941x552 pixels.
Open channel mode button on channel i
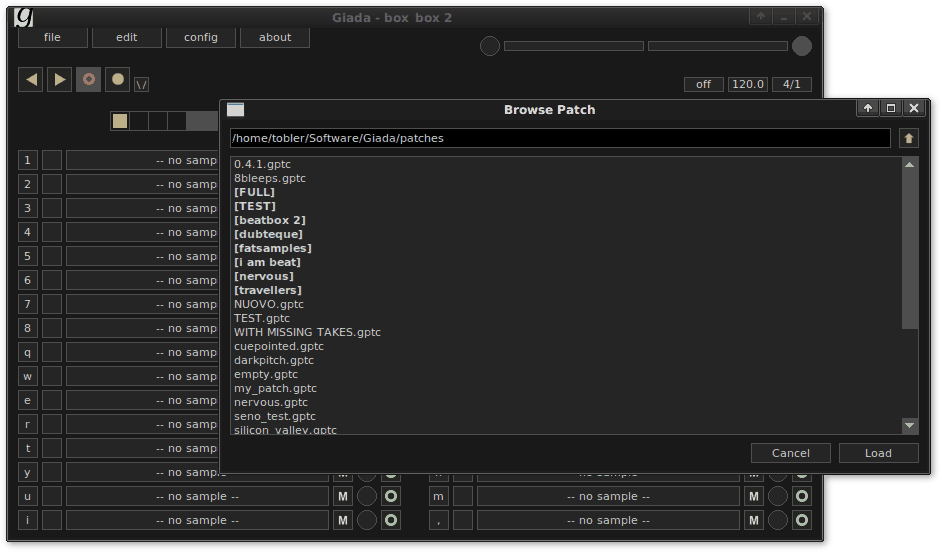click(391, 520)
